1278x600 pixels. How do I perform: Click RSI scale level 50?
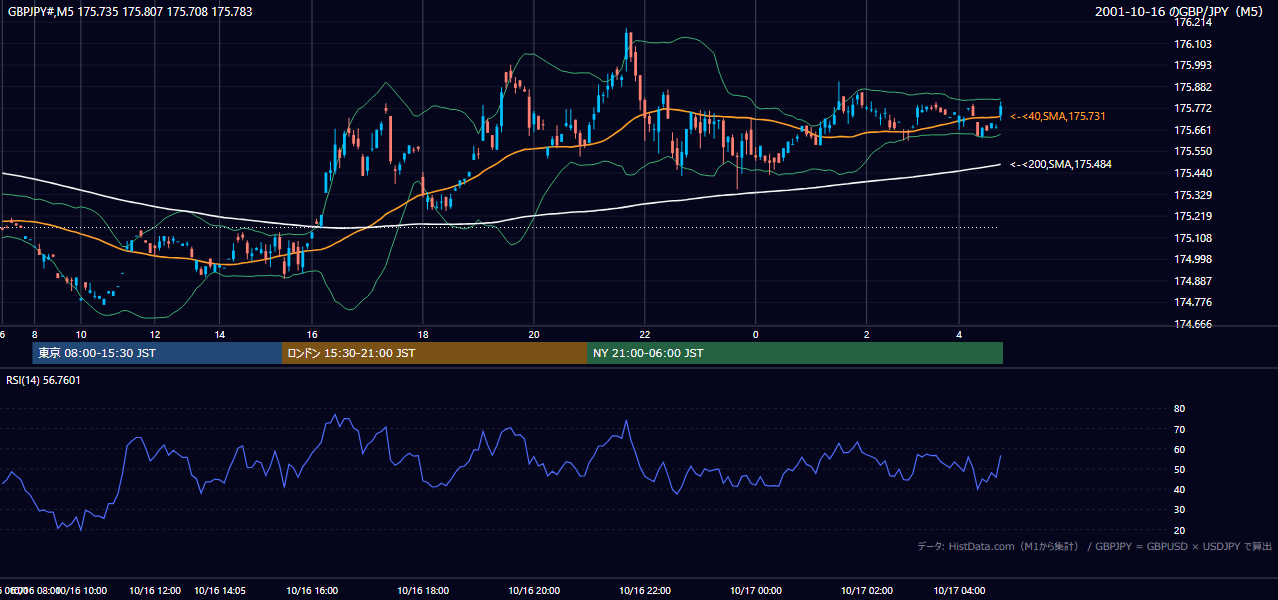click(1180, 469)
